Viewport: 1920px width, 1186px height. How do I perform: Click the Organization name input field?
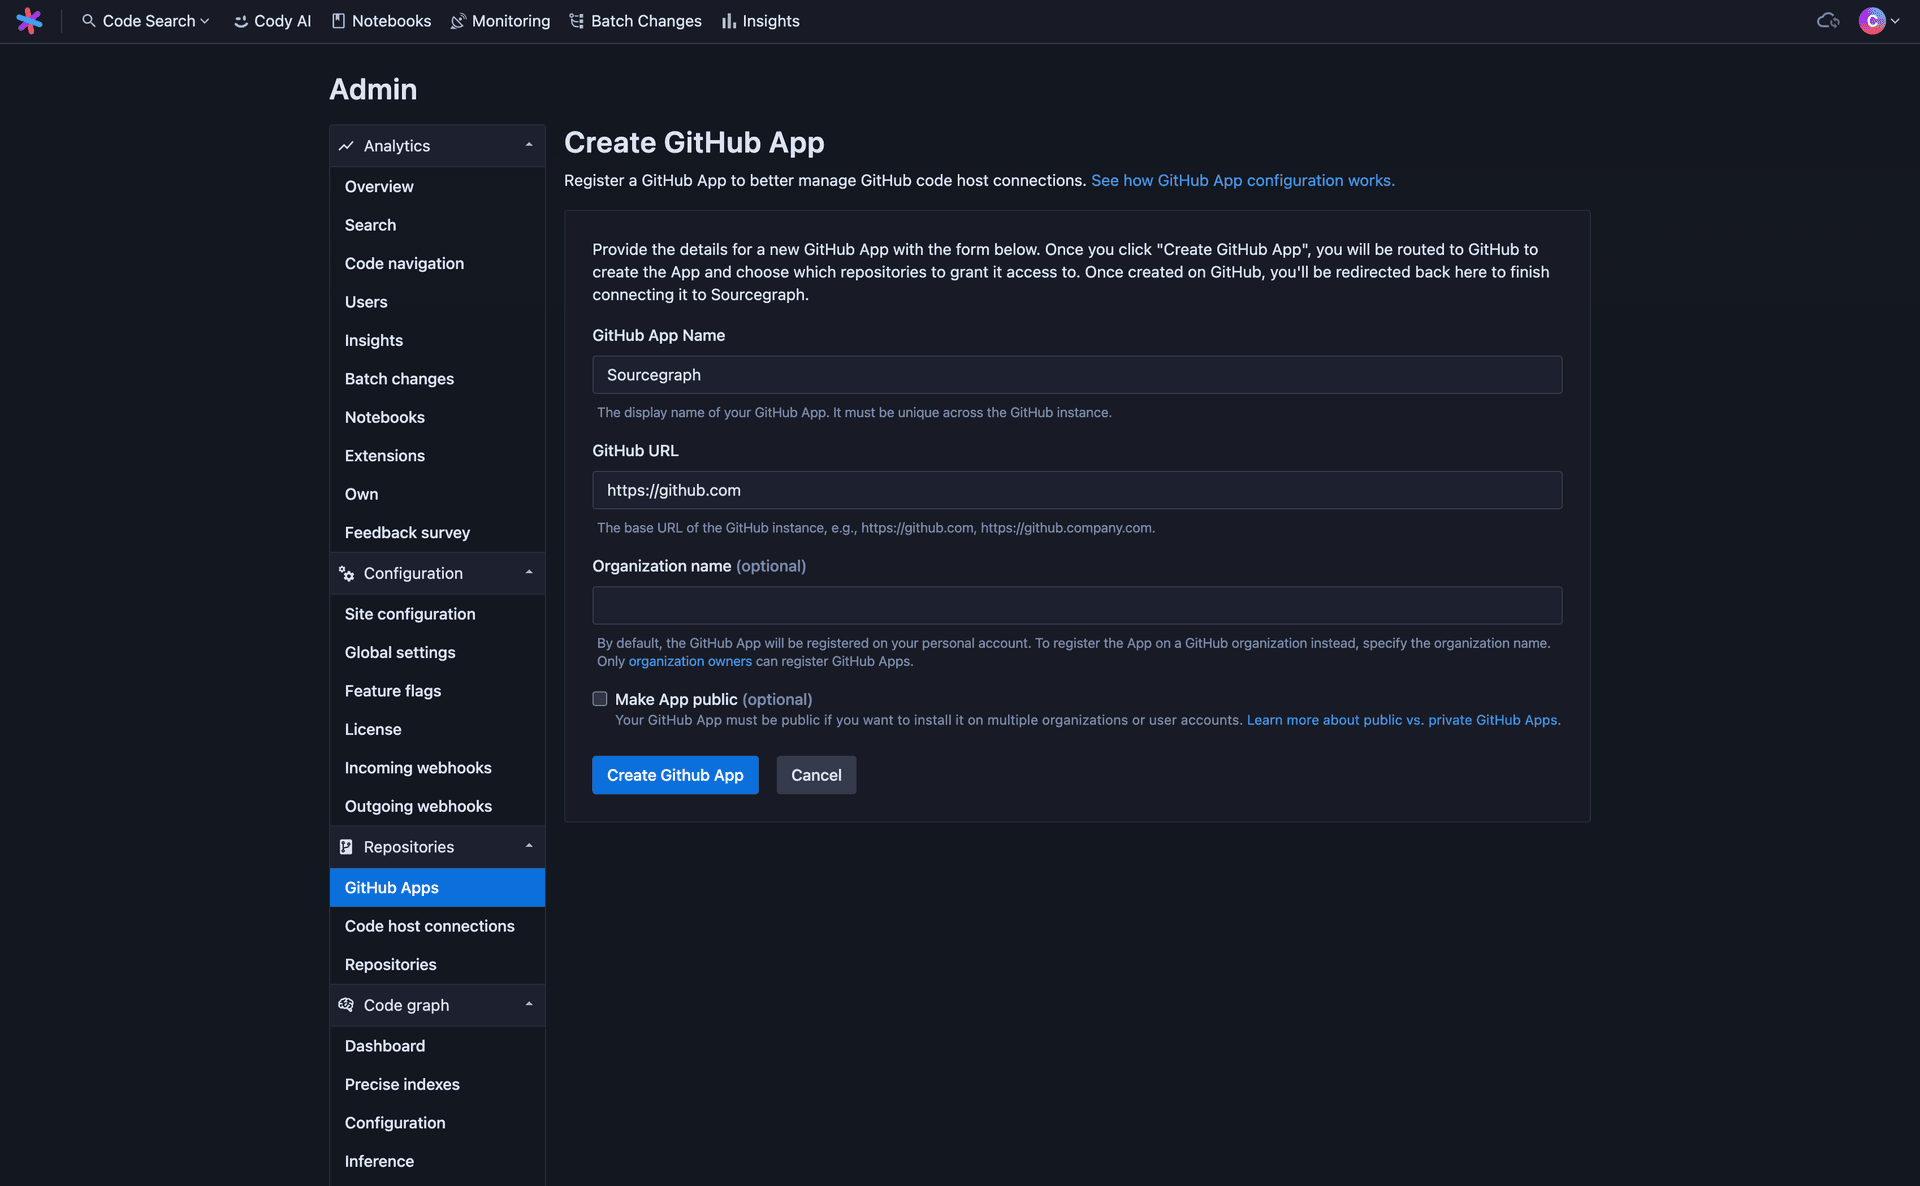pyautogui.click(x=1077, y=606)
